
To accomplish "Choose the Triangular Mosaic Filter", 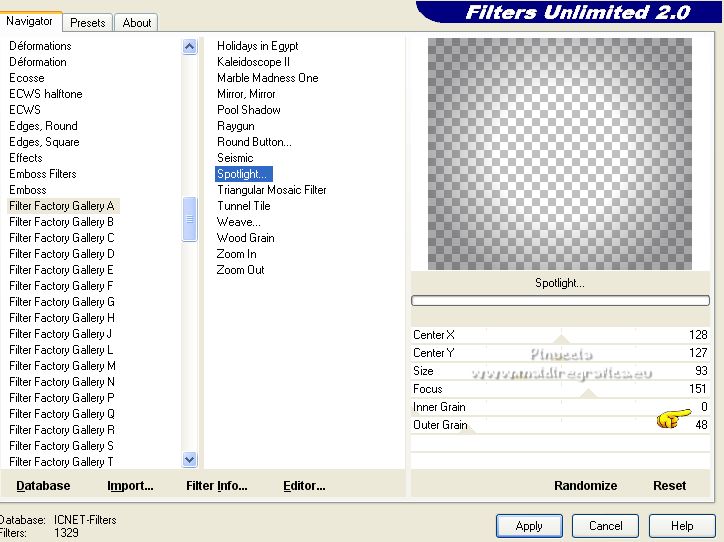I will tap(272, 190).
